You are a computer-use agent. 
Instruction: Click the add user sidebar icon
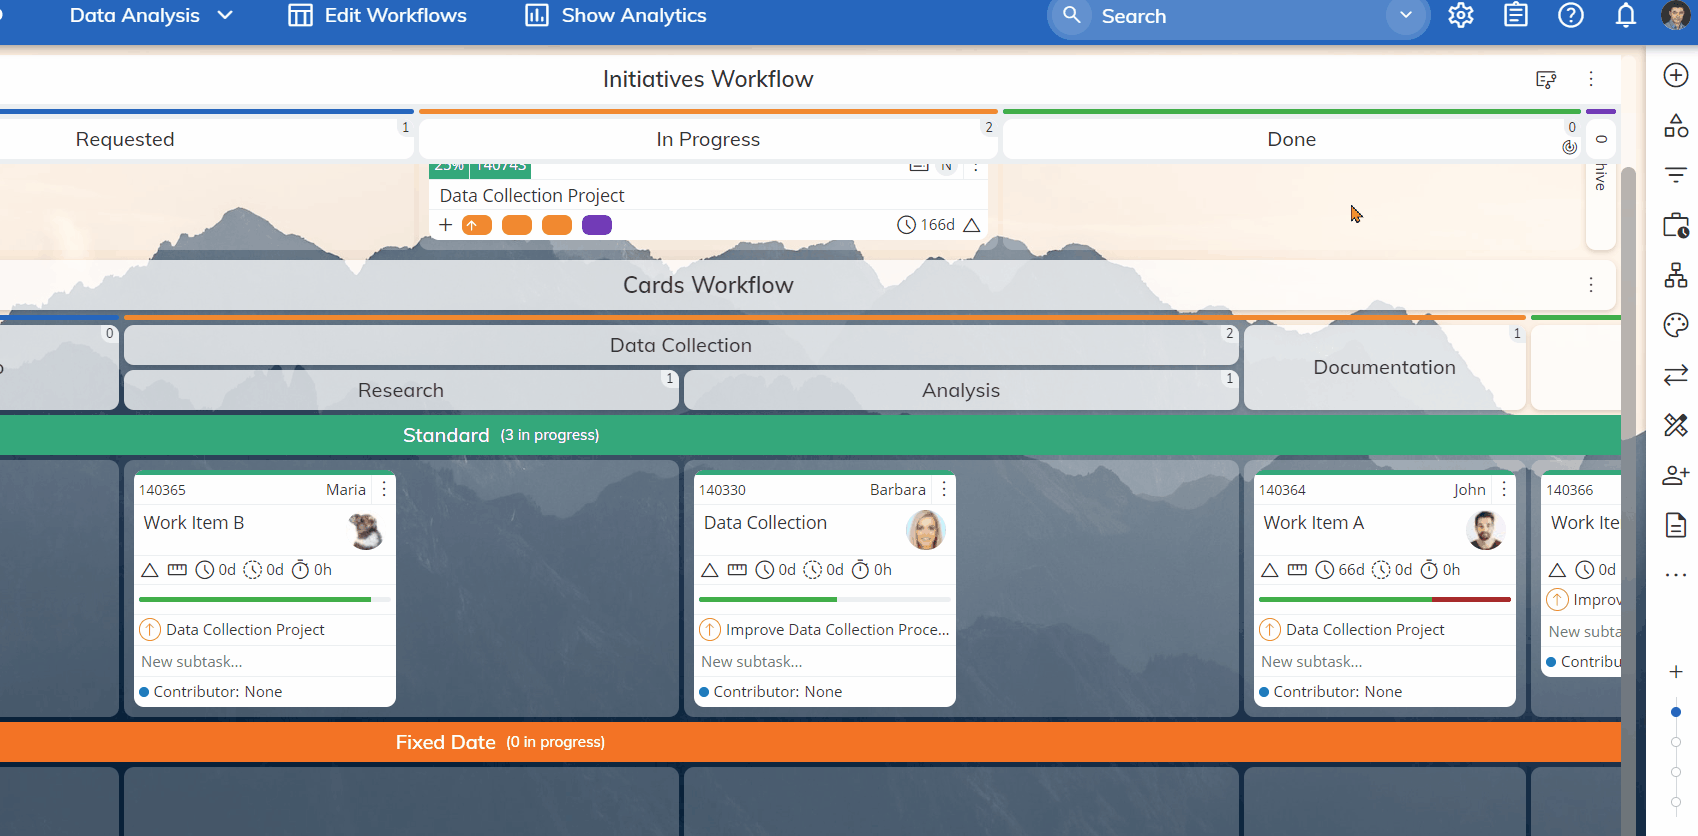coord(1676,475)
